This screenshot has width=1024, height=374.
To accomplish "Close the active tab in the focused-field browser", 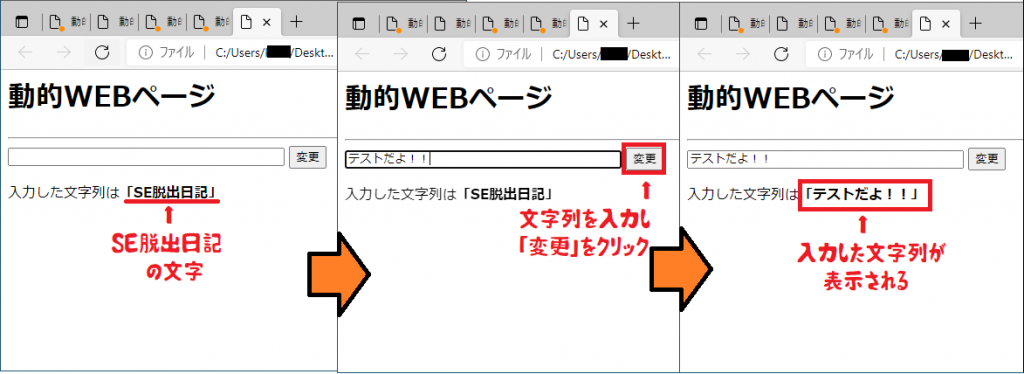I will tap(603, 24).
